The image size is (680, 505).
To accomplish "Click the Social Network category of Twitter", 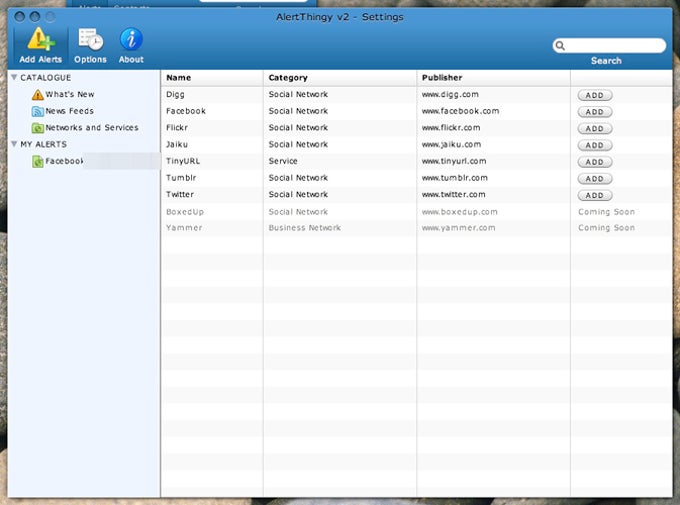I will [298, 194].
